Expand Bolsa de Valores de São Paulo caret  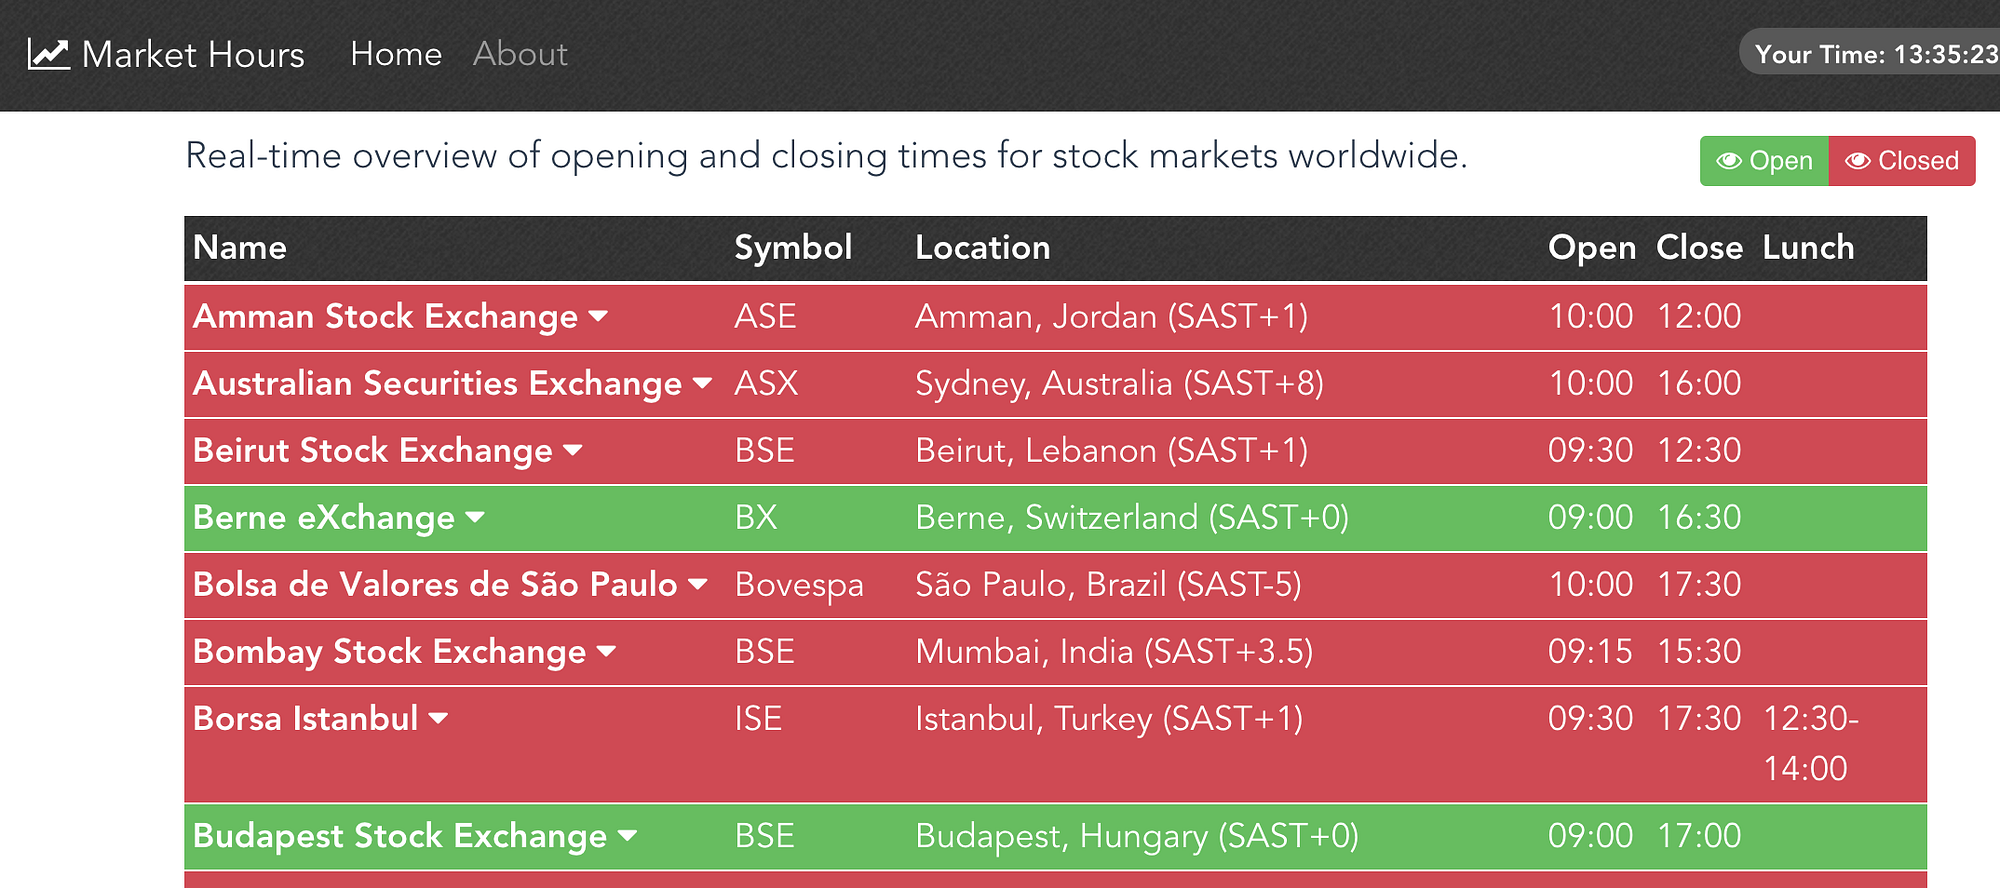pyautogui.click(x=698, y=585)
